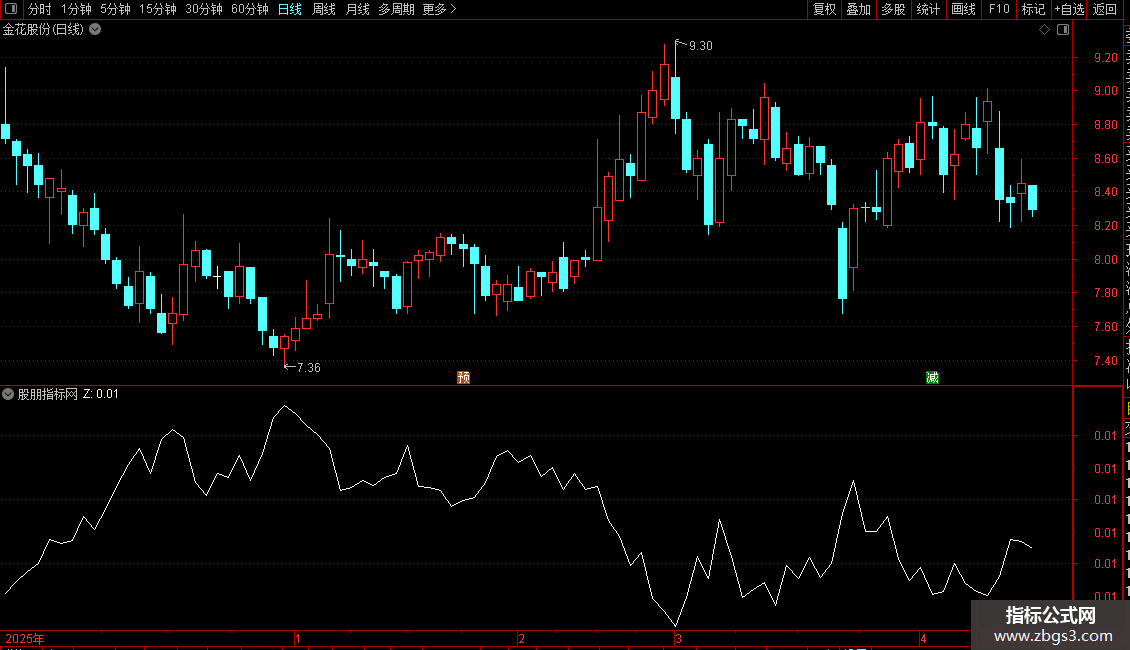Click the 多股 multi-stock button
Screen dimensions: 1130x650
(893, 9)
